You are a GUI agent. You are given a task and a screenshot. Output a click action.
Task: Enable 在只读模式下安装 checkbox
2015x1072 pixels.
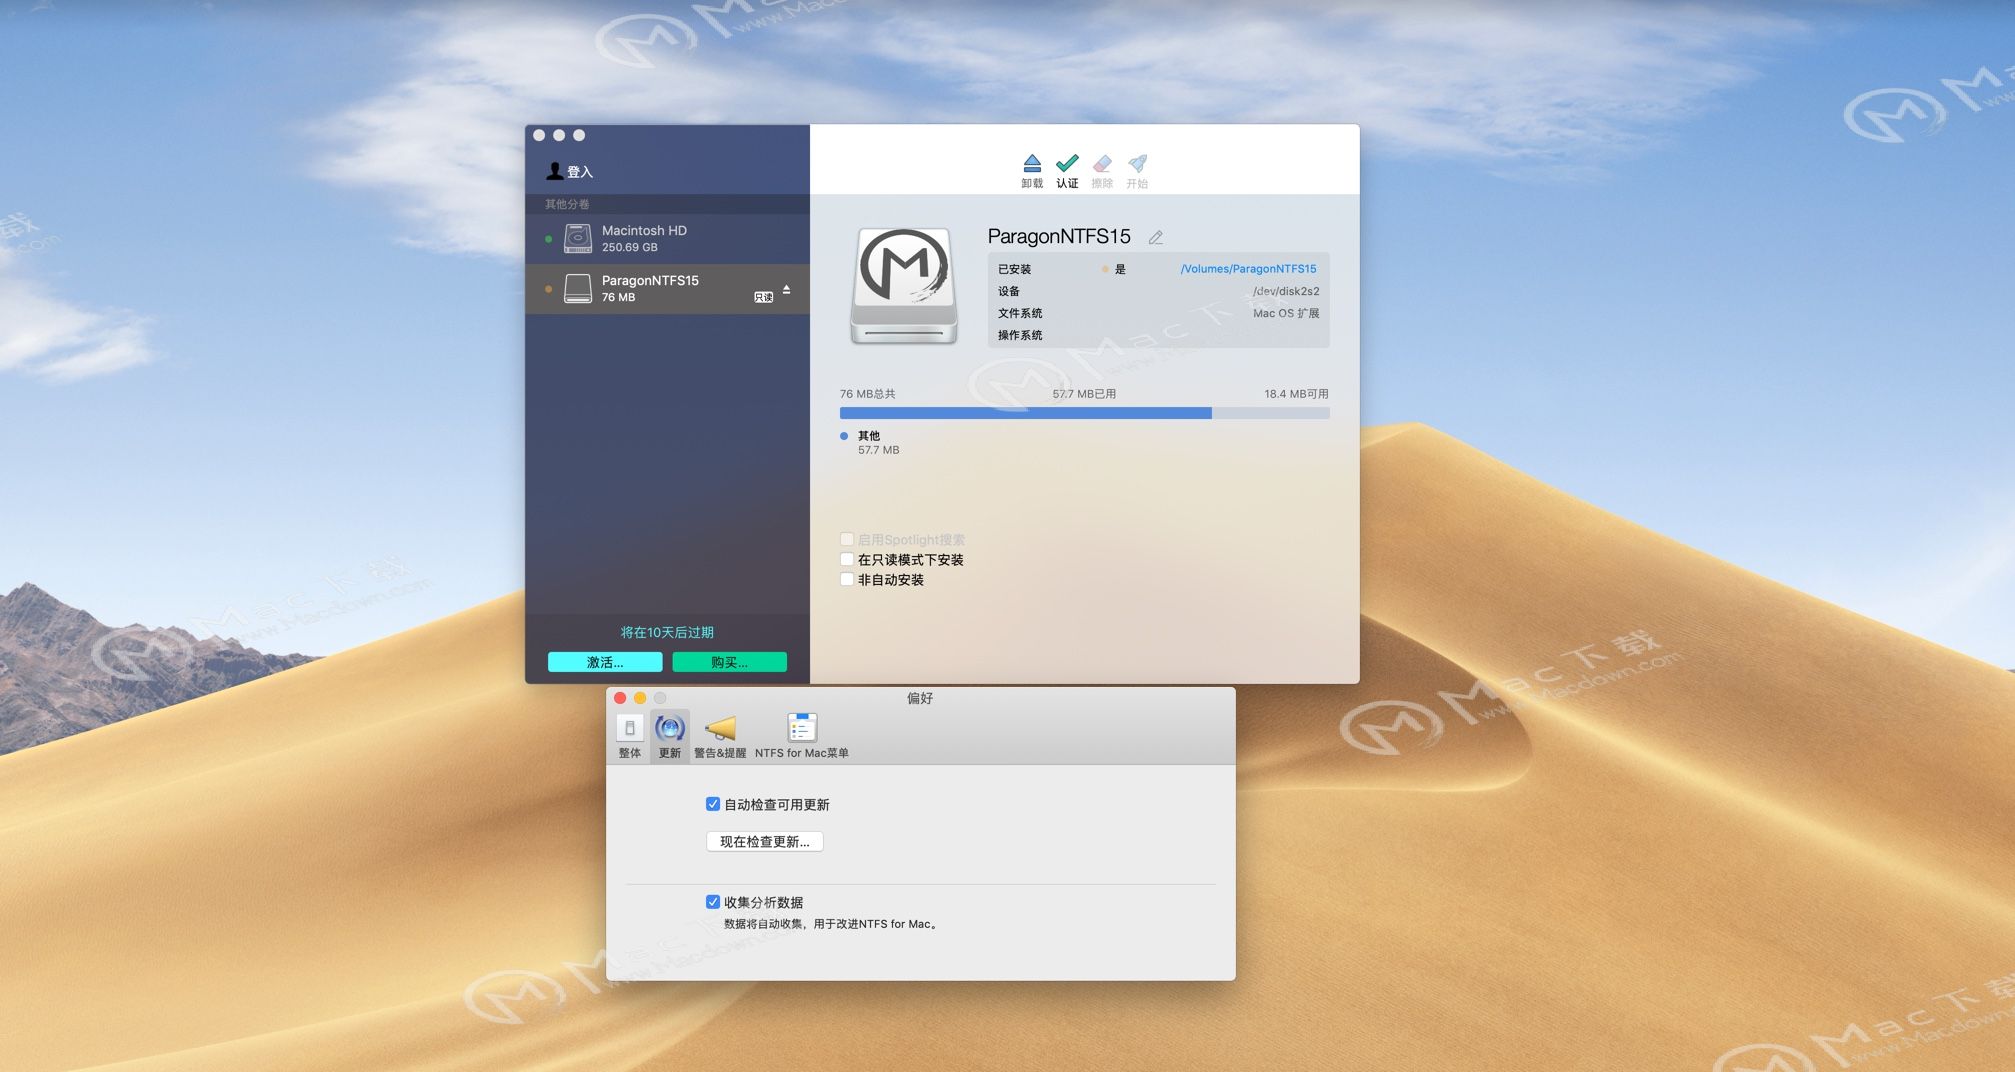[847, 560]
